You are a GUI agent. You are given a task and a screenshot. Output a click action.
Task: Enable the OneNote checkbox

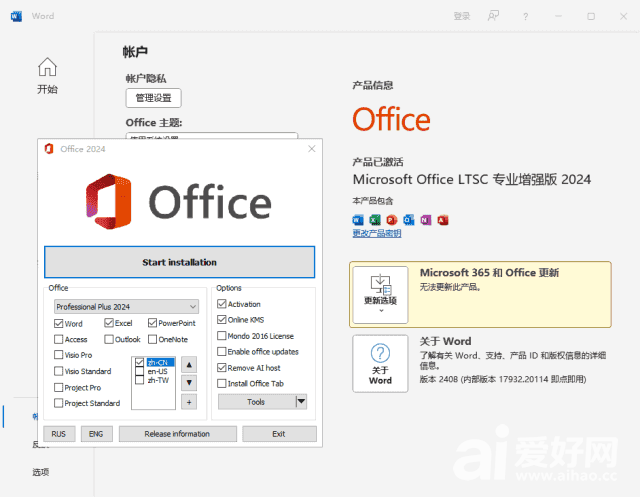[x=152, y=339]
